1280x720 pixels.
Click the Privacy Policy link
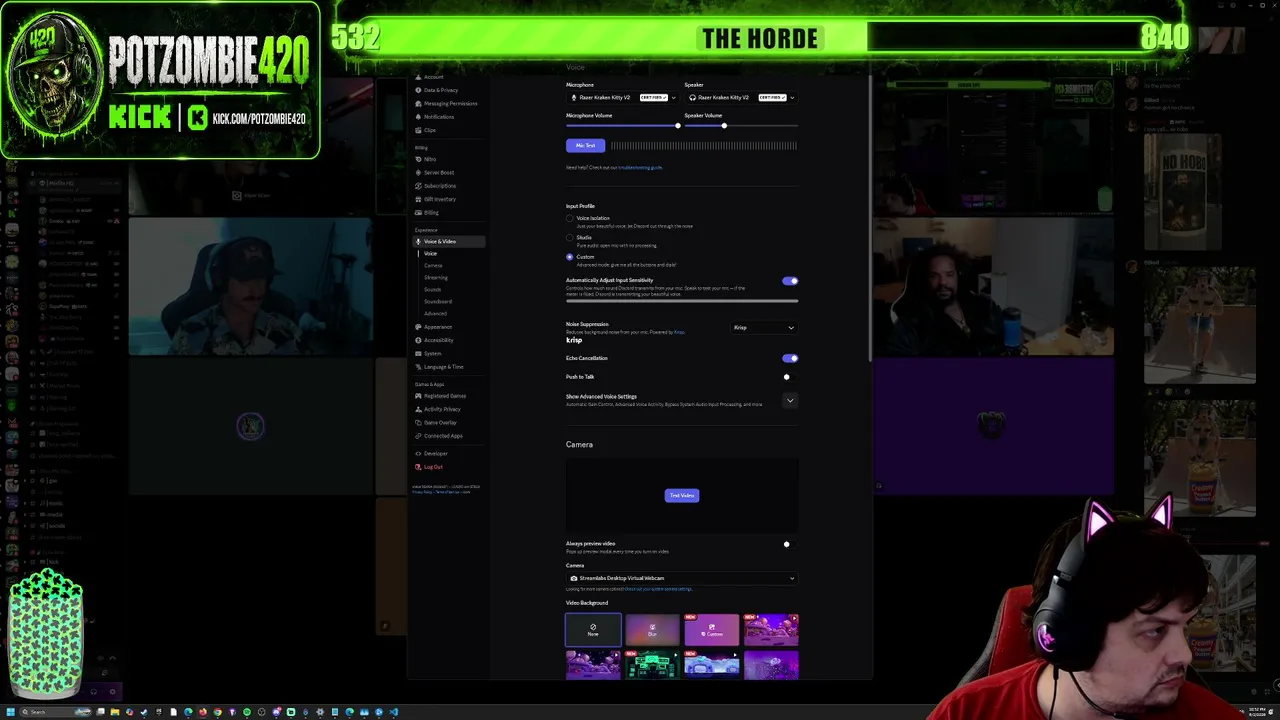point(422,492)
